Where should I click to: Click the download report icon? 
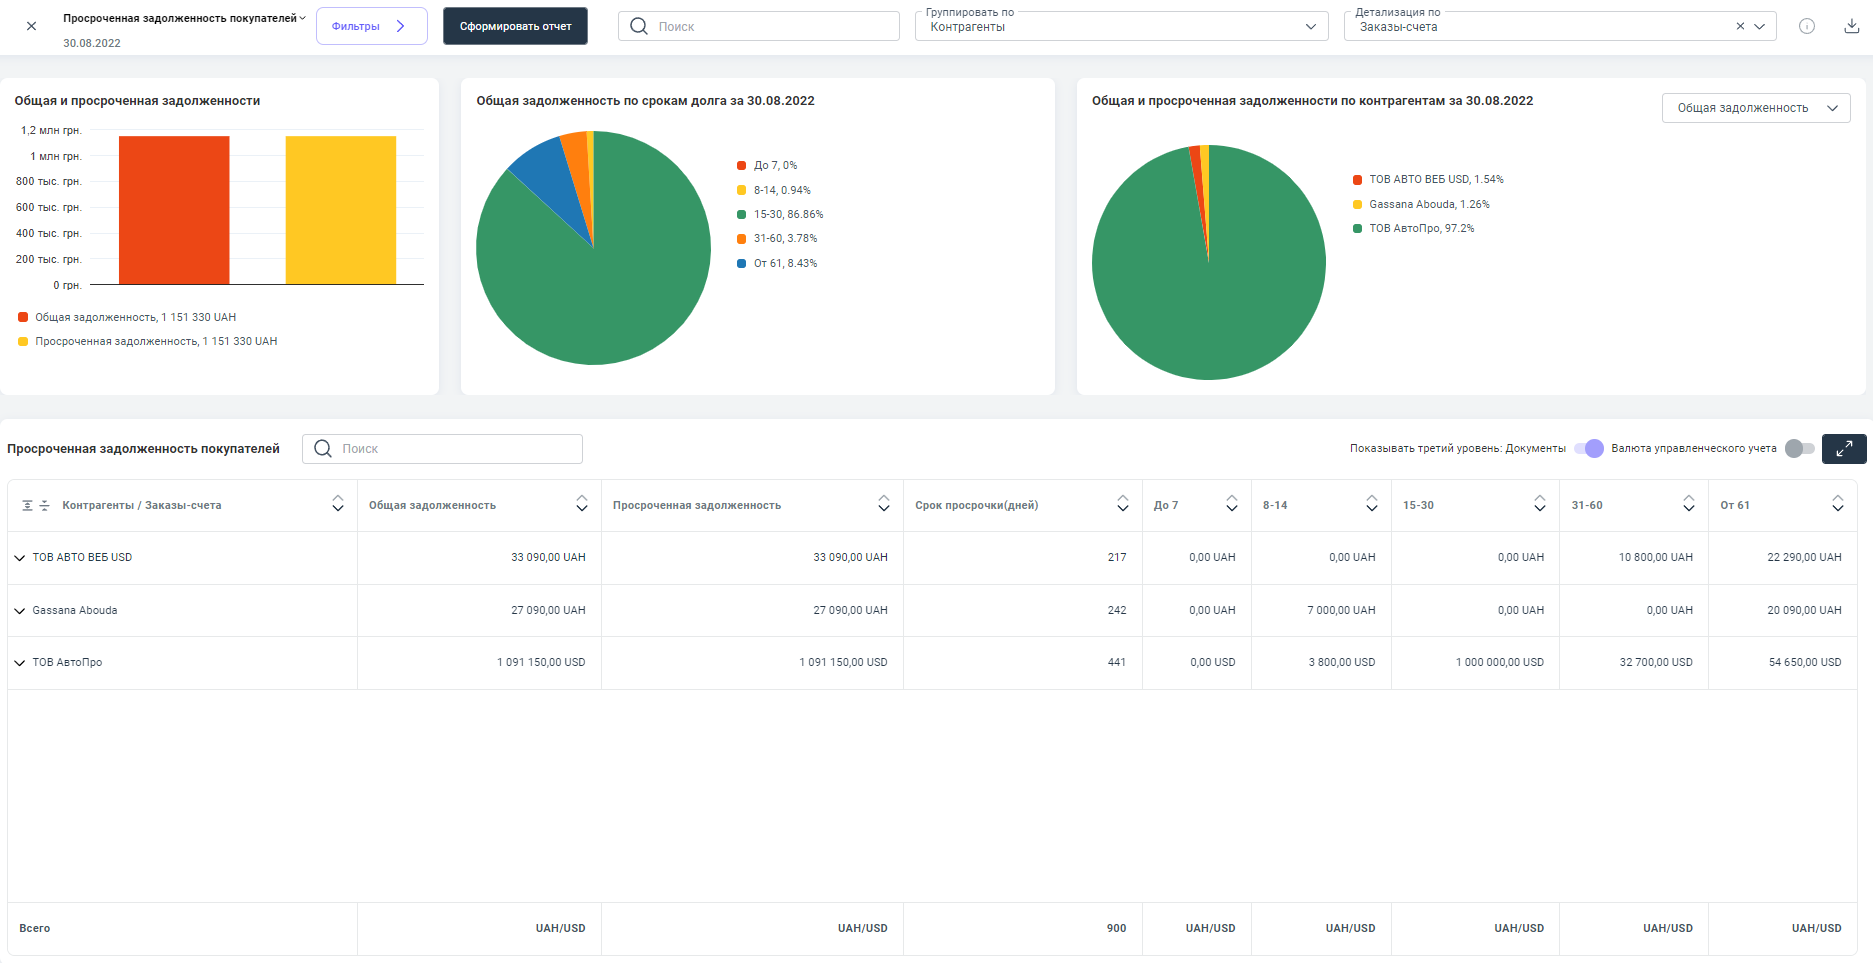pyautogui.click(x=1851, y=26)
